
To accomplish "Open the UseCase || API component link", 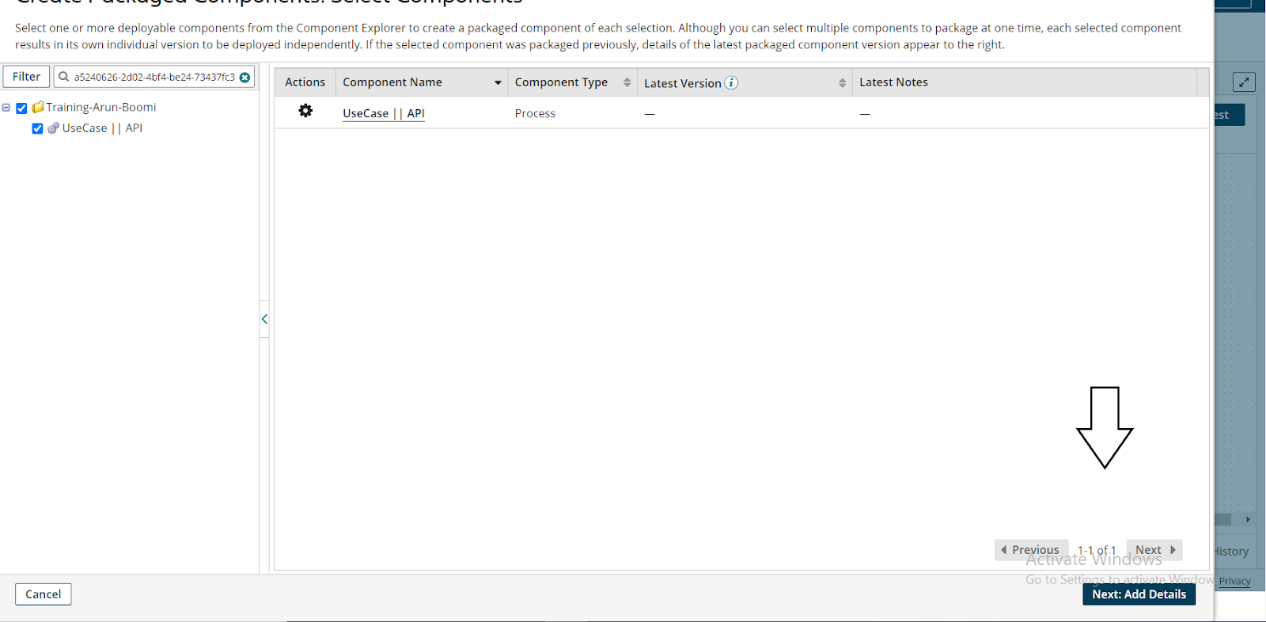I will 383,113.
